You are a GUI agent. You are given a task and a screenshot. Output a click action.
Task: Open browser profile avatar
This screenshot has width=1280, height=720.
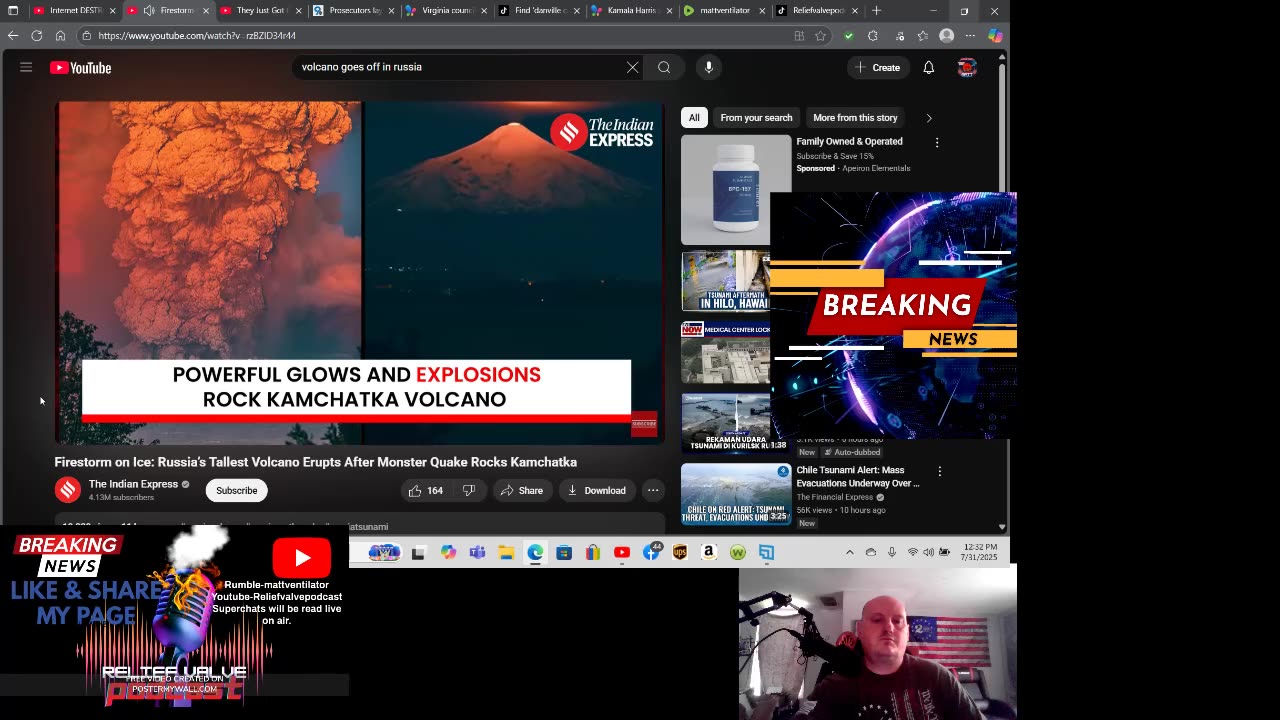pyautogui.click(x=946, y=36)
